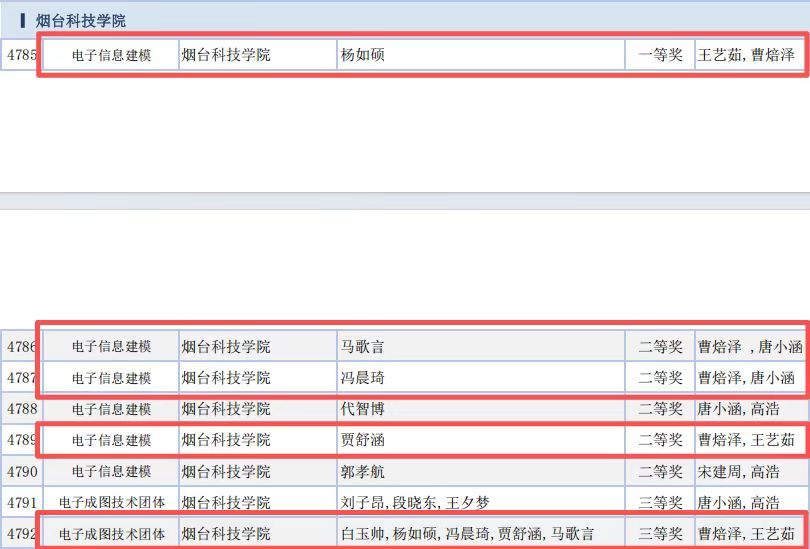Click student name 马歌言 in row 4786
The image size is (810, 549).
(x=363, y=346)
